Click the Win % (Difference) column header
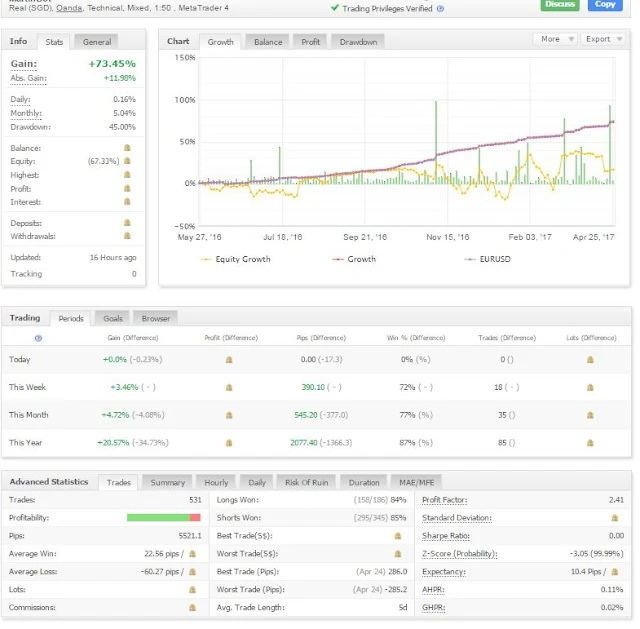Image resolution: width=640 pixels, height=629 pixels. [416, 338]
